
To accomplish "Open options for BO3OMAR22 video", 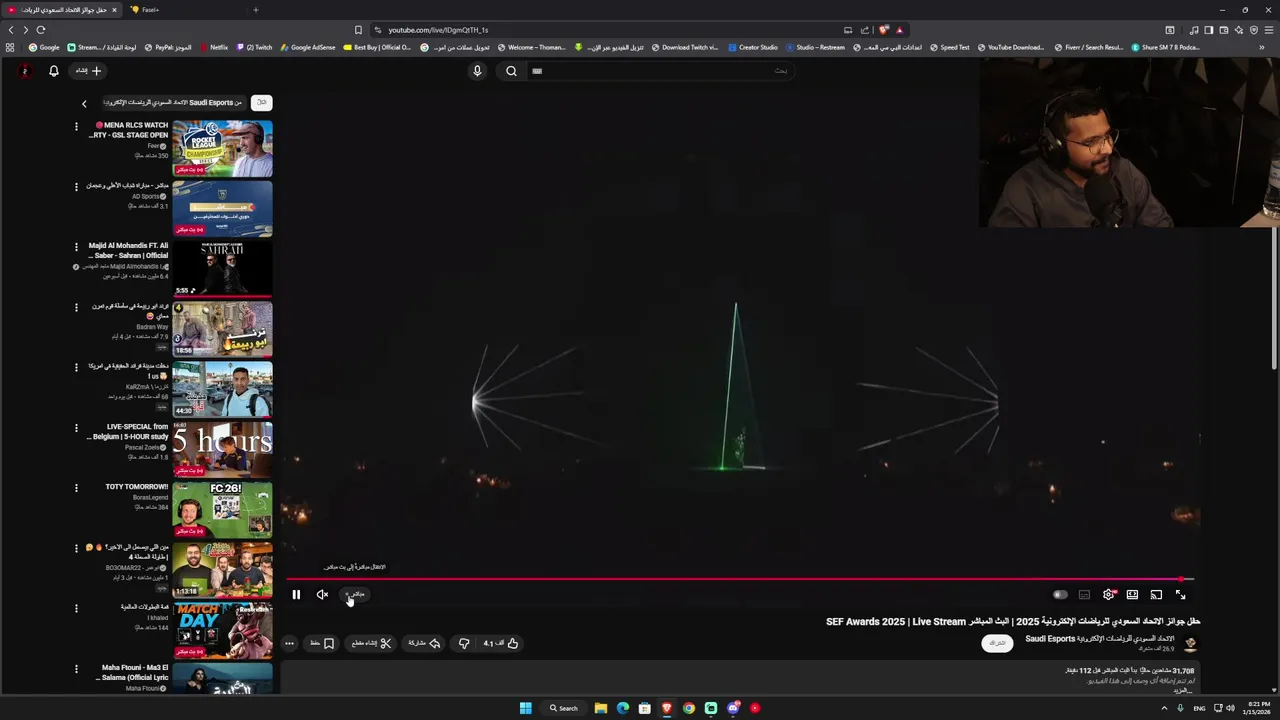I will [x=76, y=548].
